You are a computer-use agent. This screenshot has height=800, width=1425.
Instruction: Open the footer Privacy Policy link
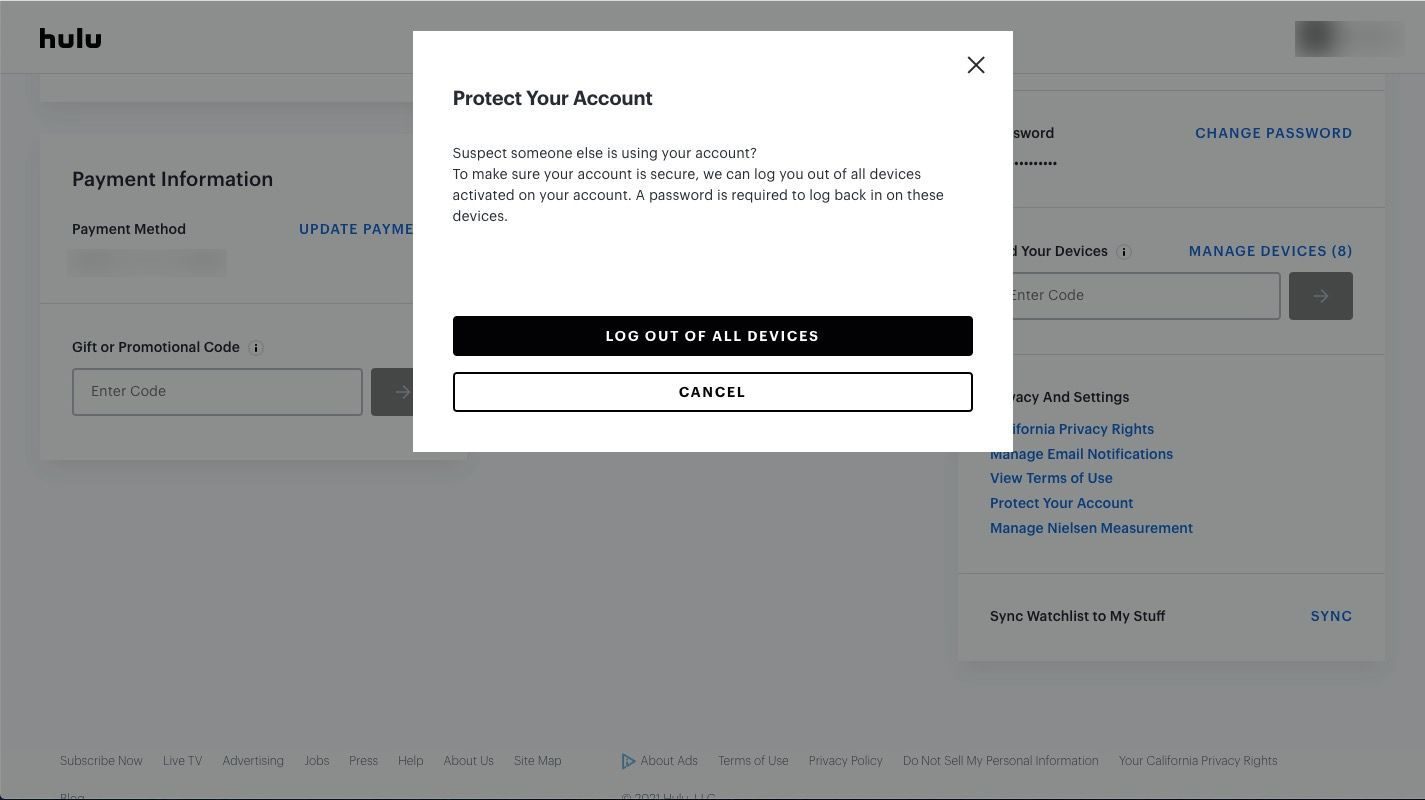coord(845,761)
